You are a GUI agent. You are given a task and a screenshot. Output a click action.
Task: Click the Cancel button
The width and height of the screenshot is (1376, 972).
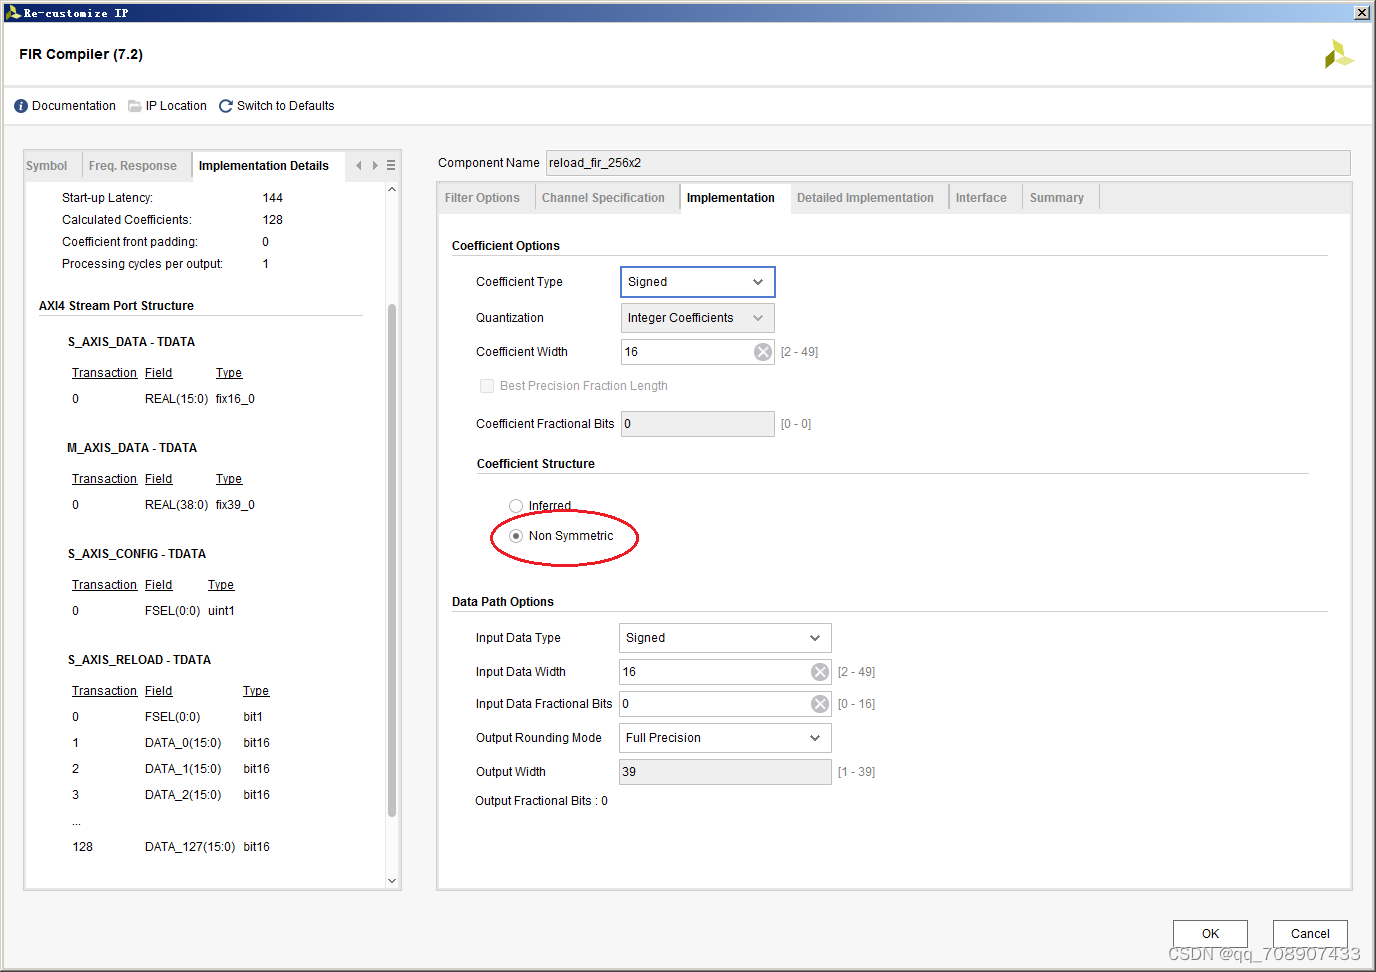[1310, 934]
